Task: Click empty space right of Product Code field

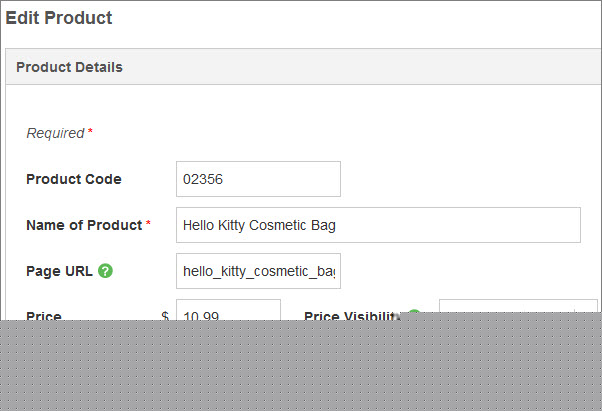Action: [461, 179]
